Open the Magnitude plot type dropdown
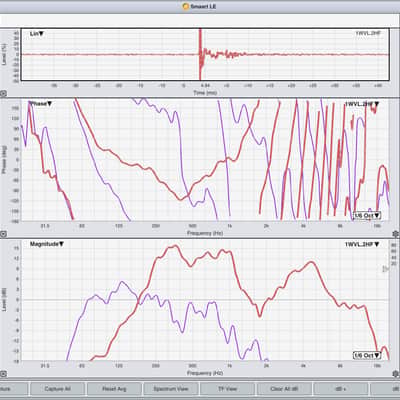400x400 pixels. [x=47, y=244]
